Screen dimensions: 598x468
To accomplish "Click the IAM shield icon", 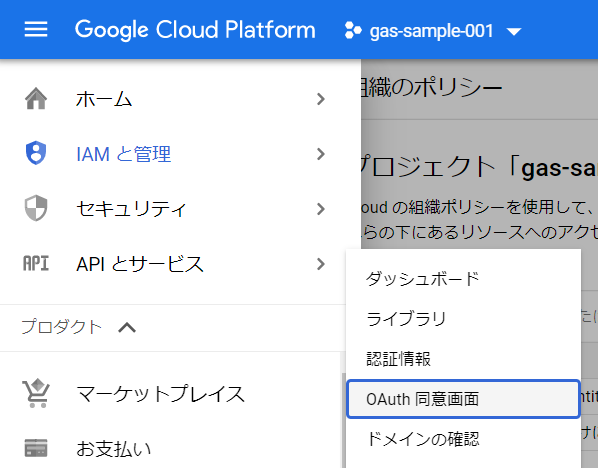I will [36, 153].
